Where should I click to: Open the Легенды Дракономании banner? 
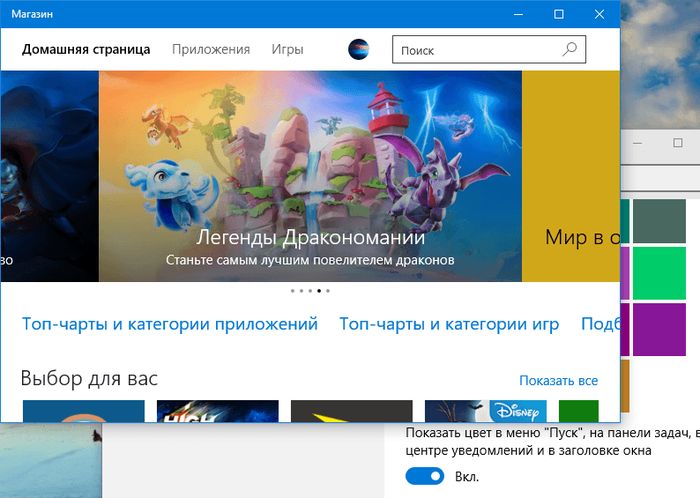click(310, 176)
